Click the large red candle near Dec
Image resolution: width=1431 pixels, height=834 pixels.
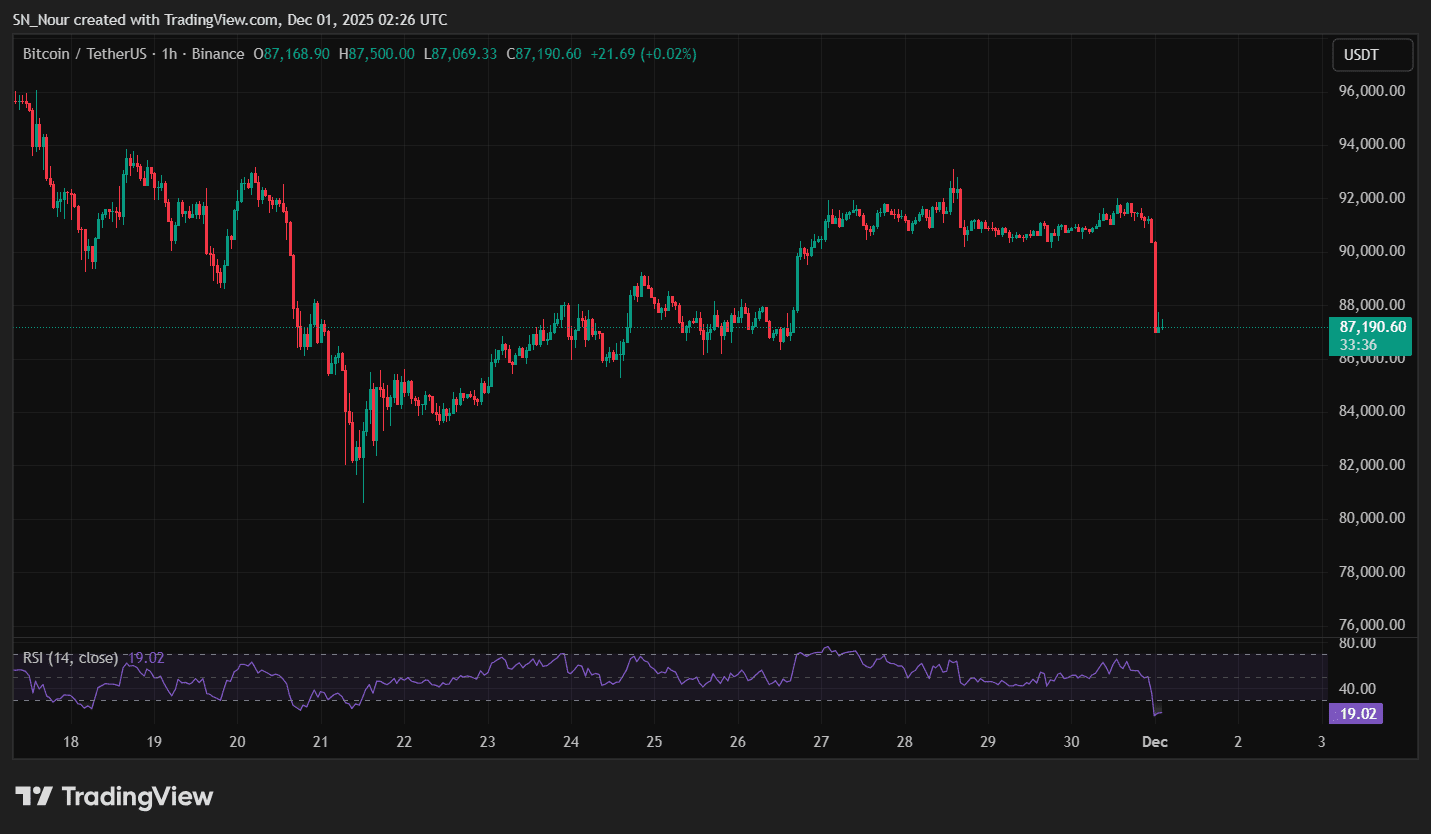tap(1155, 285)
